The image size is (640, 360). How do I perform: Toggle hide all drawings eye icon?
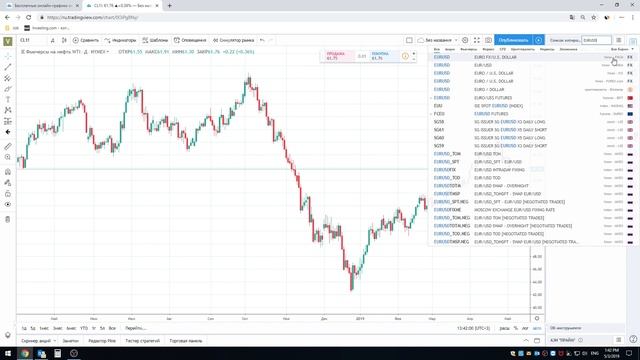8,204
